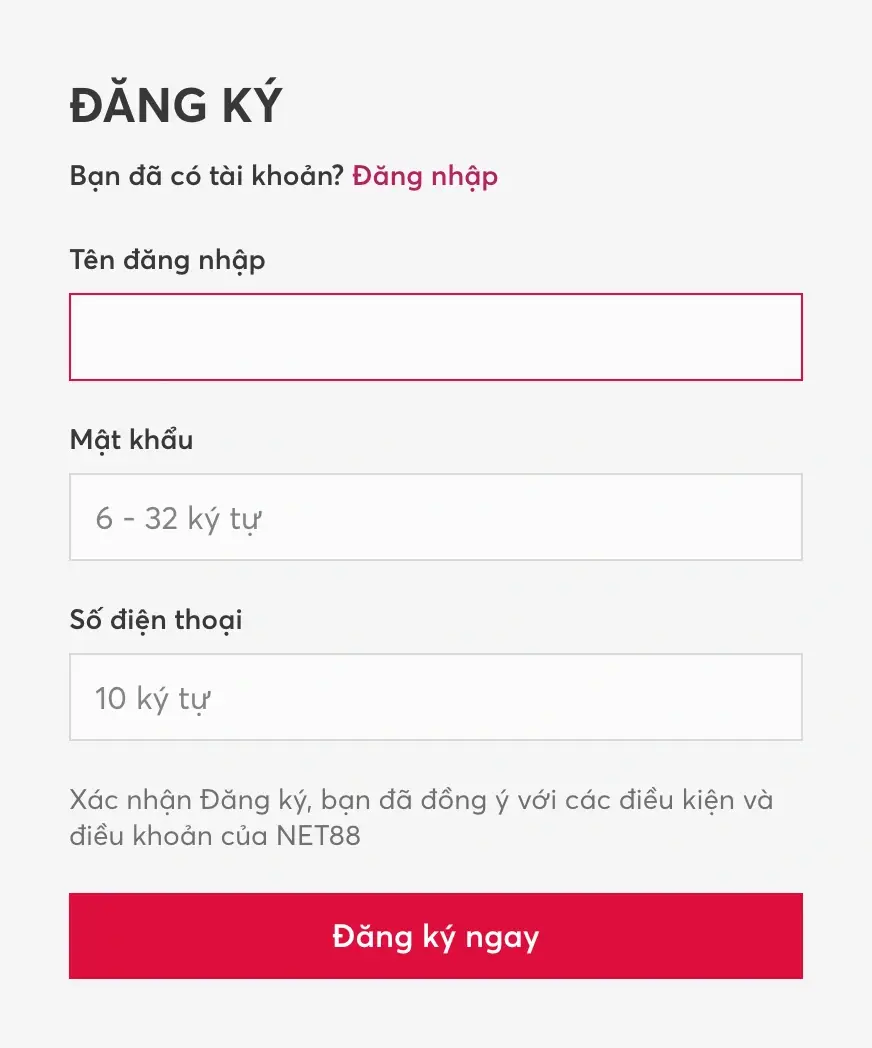Click the Mật khẩu label

131,439
